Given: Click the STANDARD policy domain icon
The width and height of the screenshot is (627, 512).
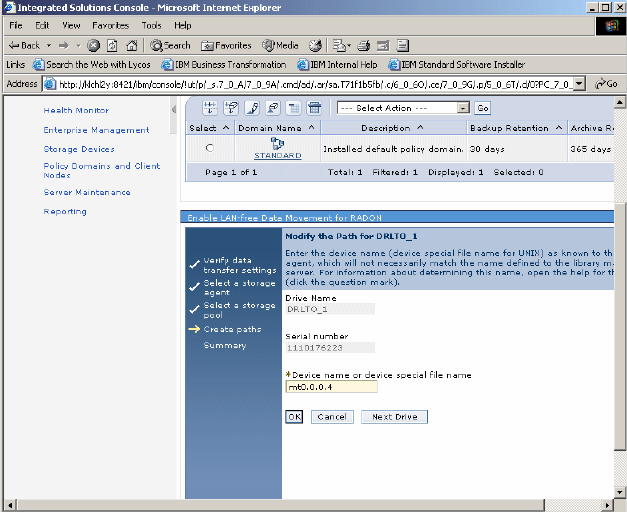Looking at the screenshot, I should click(x=277, y=143).
